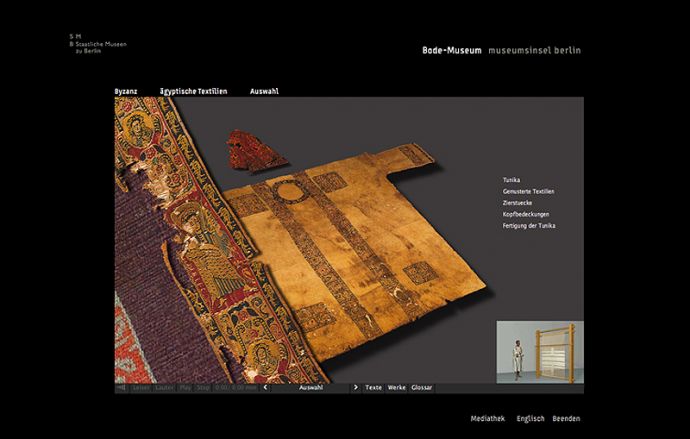Open Fertigung der Tunika entry
The height and width of the screenshot is (439, 690).
pos(528,226)
